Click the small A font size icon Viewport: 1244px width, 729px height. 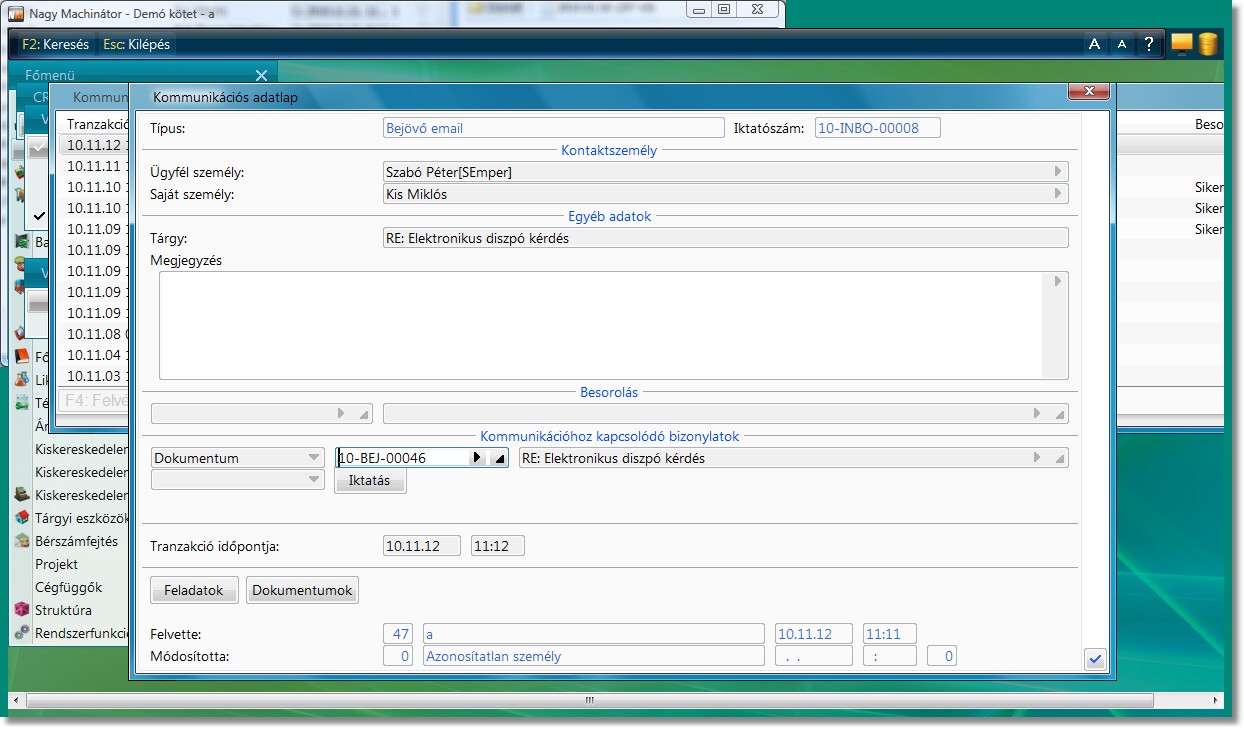pyautogui.click(x=1121, y=44)
